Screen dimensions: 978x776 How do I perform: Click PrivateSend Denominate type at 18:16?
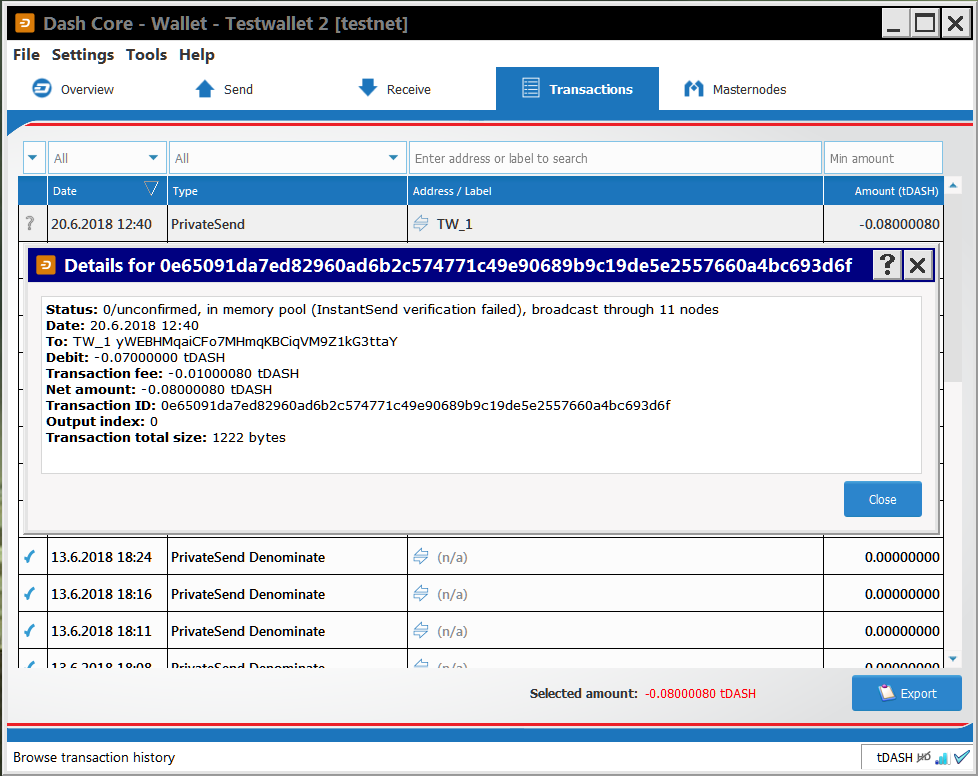click(248, 594)
